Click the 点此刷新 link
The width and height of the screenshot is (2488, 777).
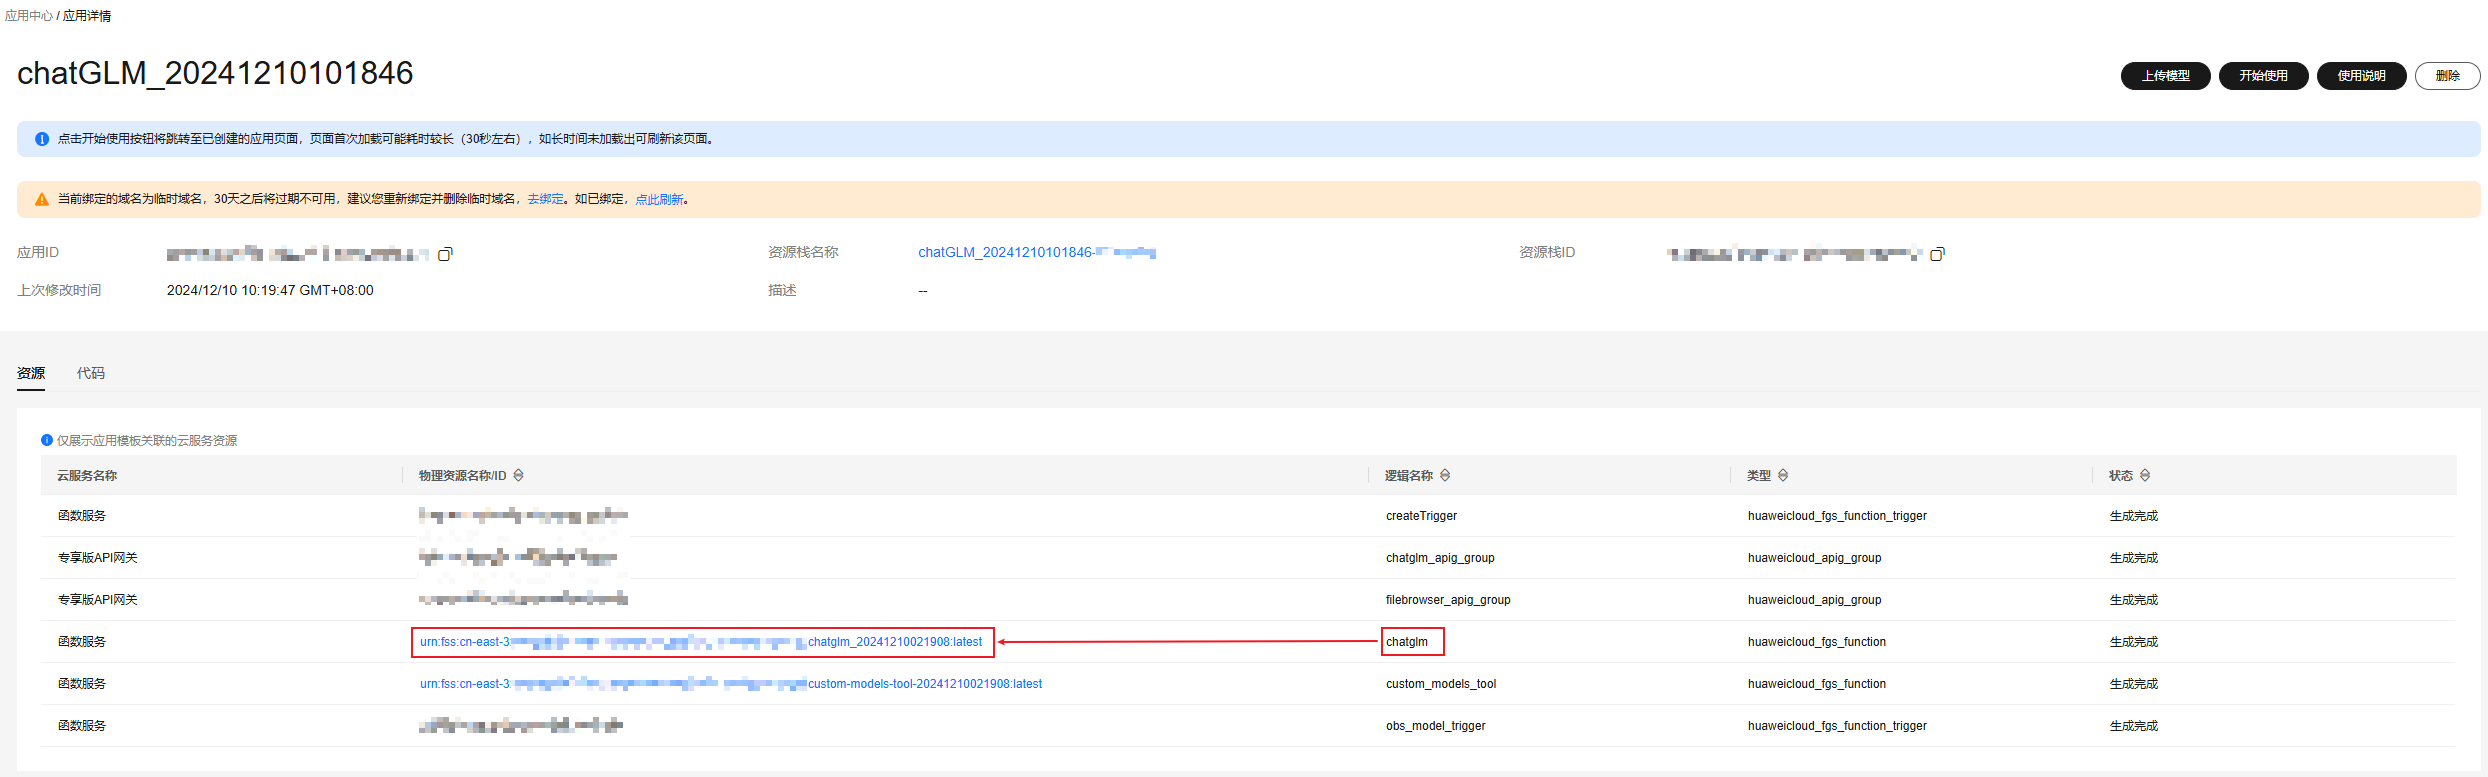point(659,200)
